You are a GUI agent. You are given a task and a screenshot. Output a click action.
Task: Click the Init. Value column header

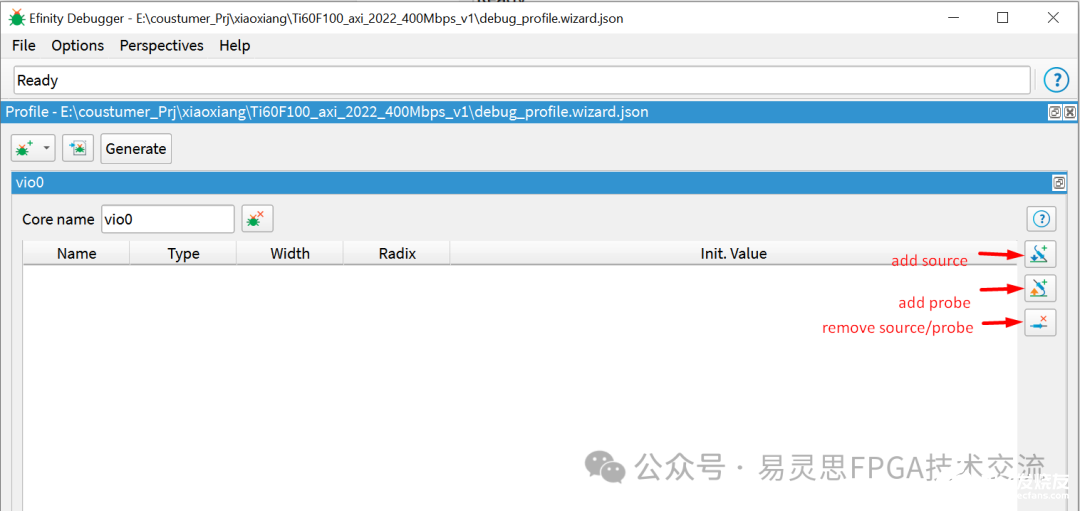coord(733,253)
